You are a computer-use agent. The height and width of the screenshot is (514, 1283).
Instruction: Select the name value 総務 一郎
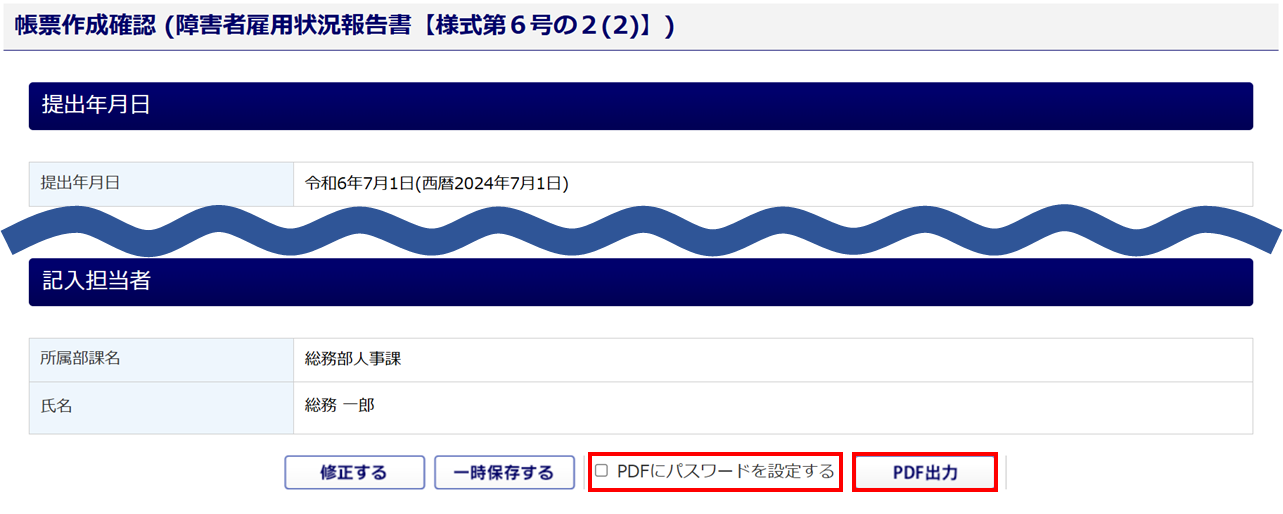340,406
